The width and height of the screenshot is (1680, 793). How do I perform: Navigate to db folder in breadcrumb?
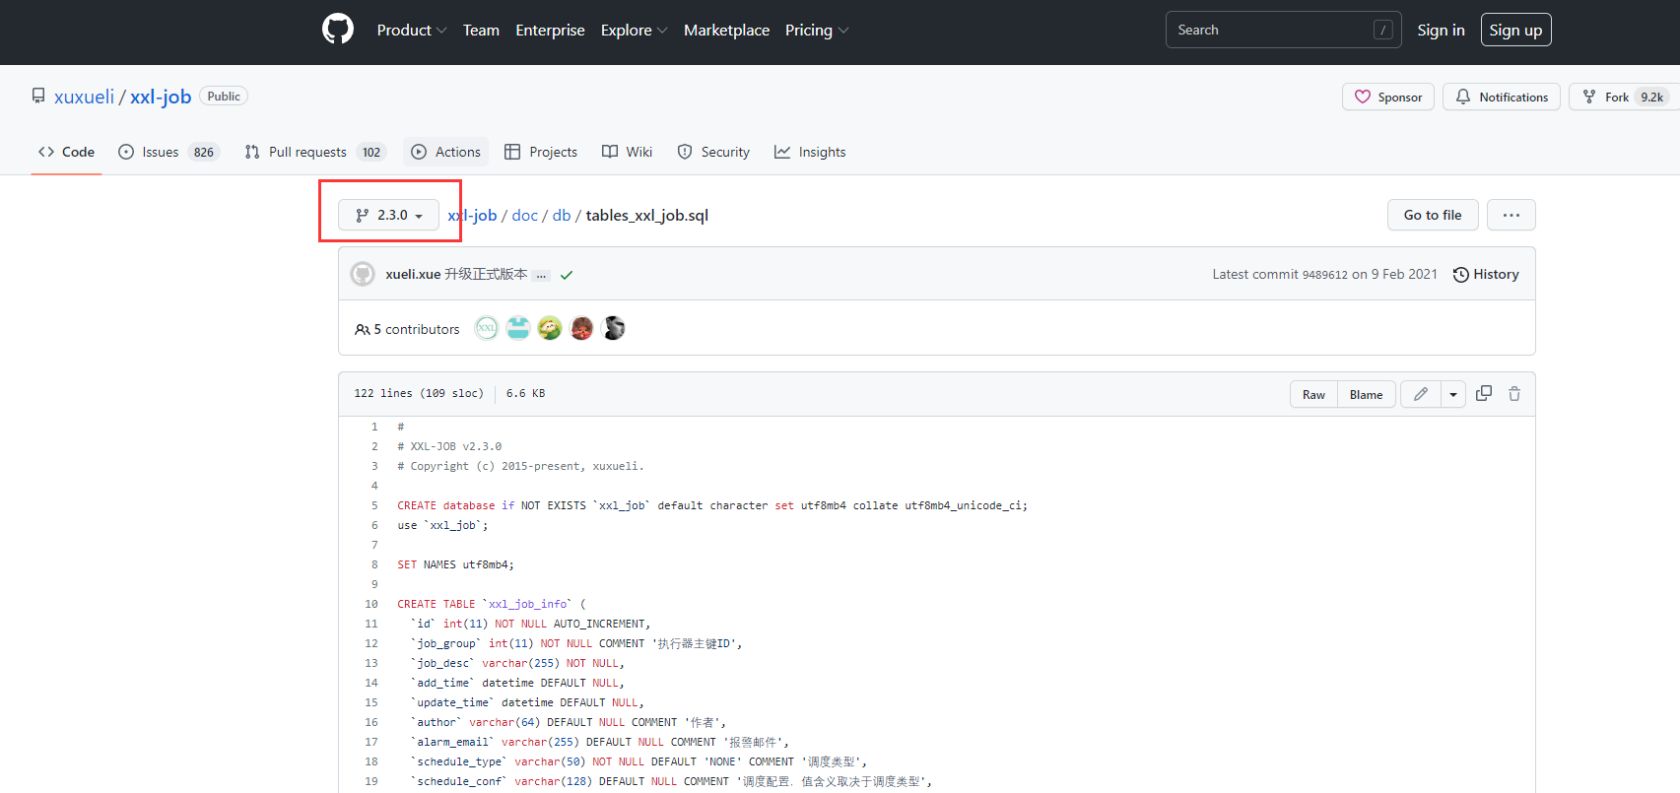(x=562, y=215)
